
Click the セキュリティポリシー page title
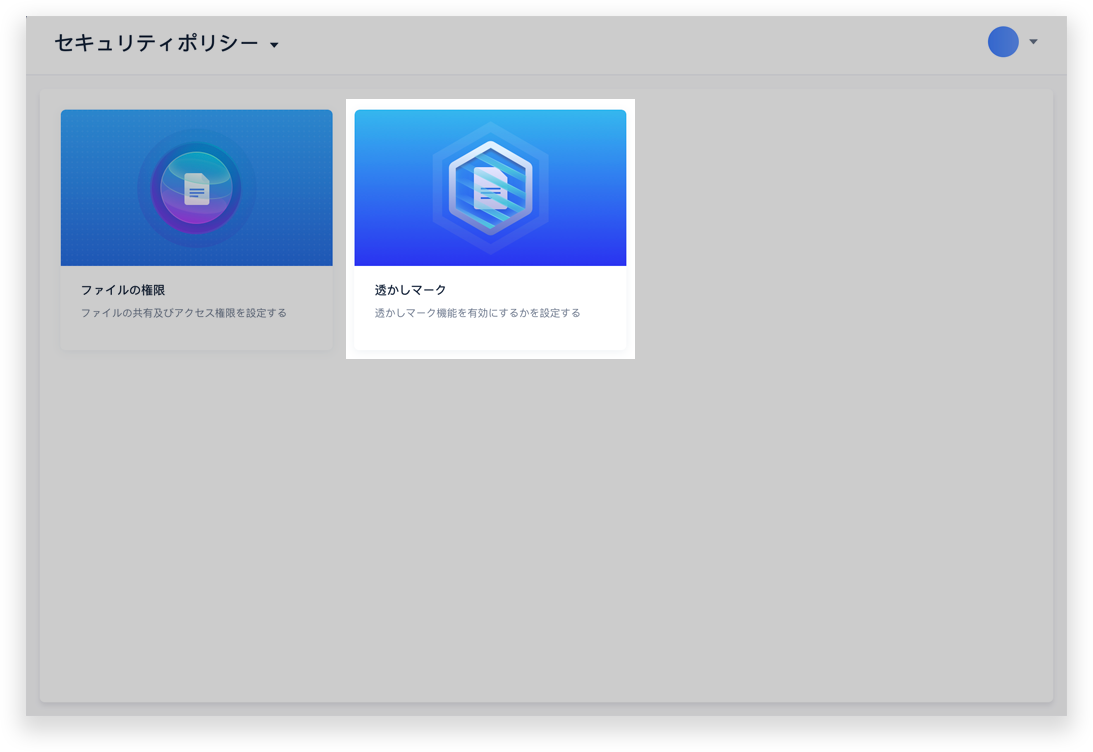155,43
